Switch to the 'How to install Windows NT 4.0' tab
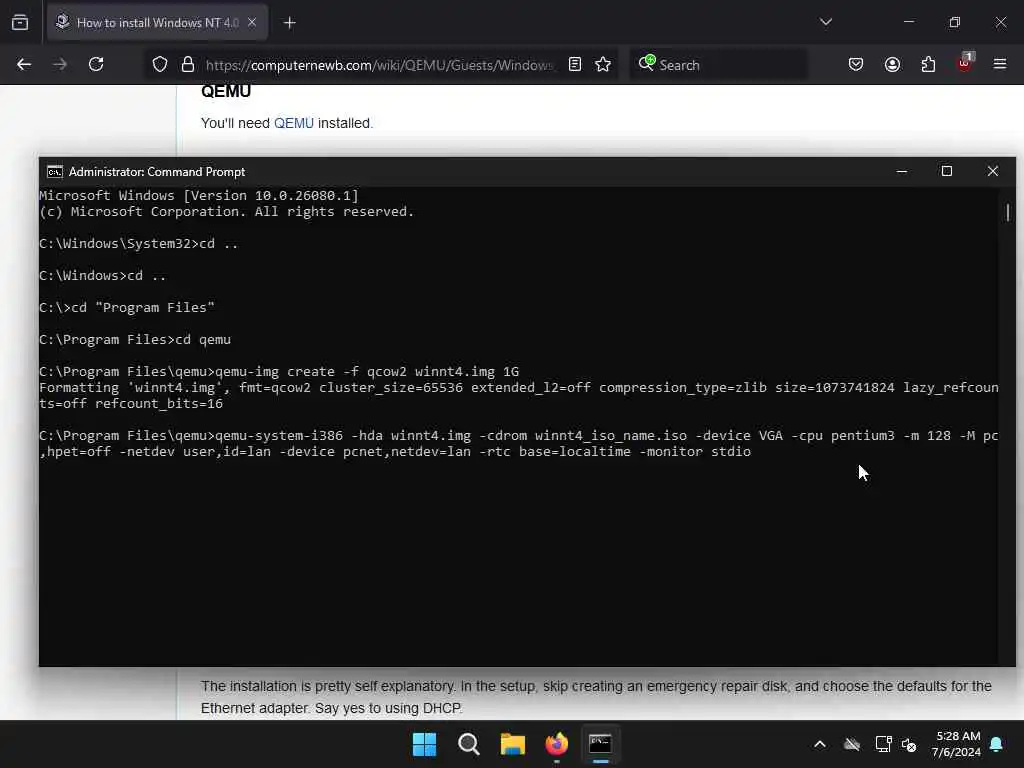This screenshot has height=768, width=1024. (x=157, y=22)
